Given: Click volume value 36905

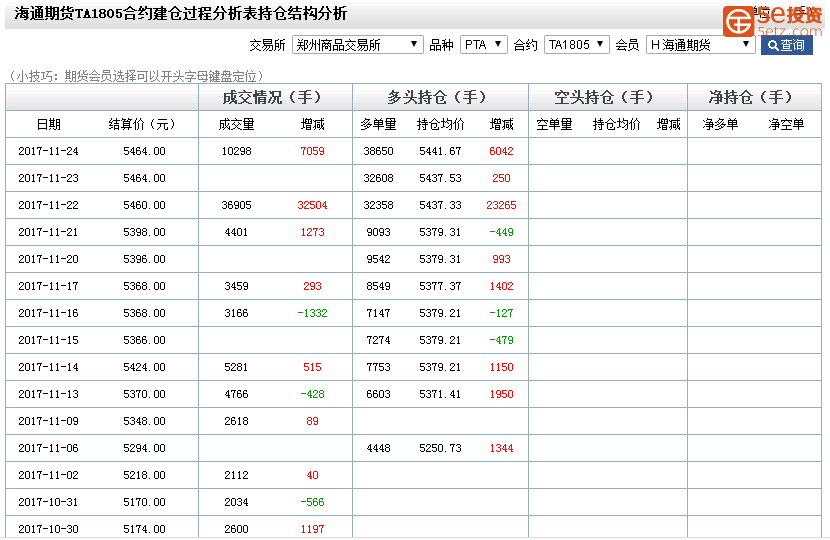Looking at the screenshot, I should [236, 205].
